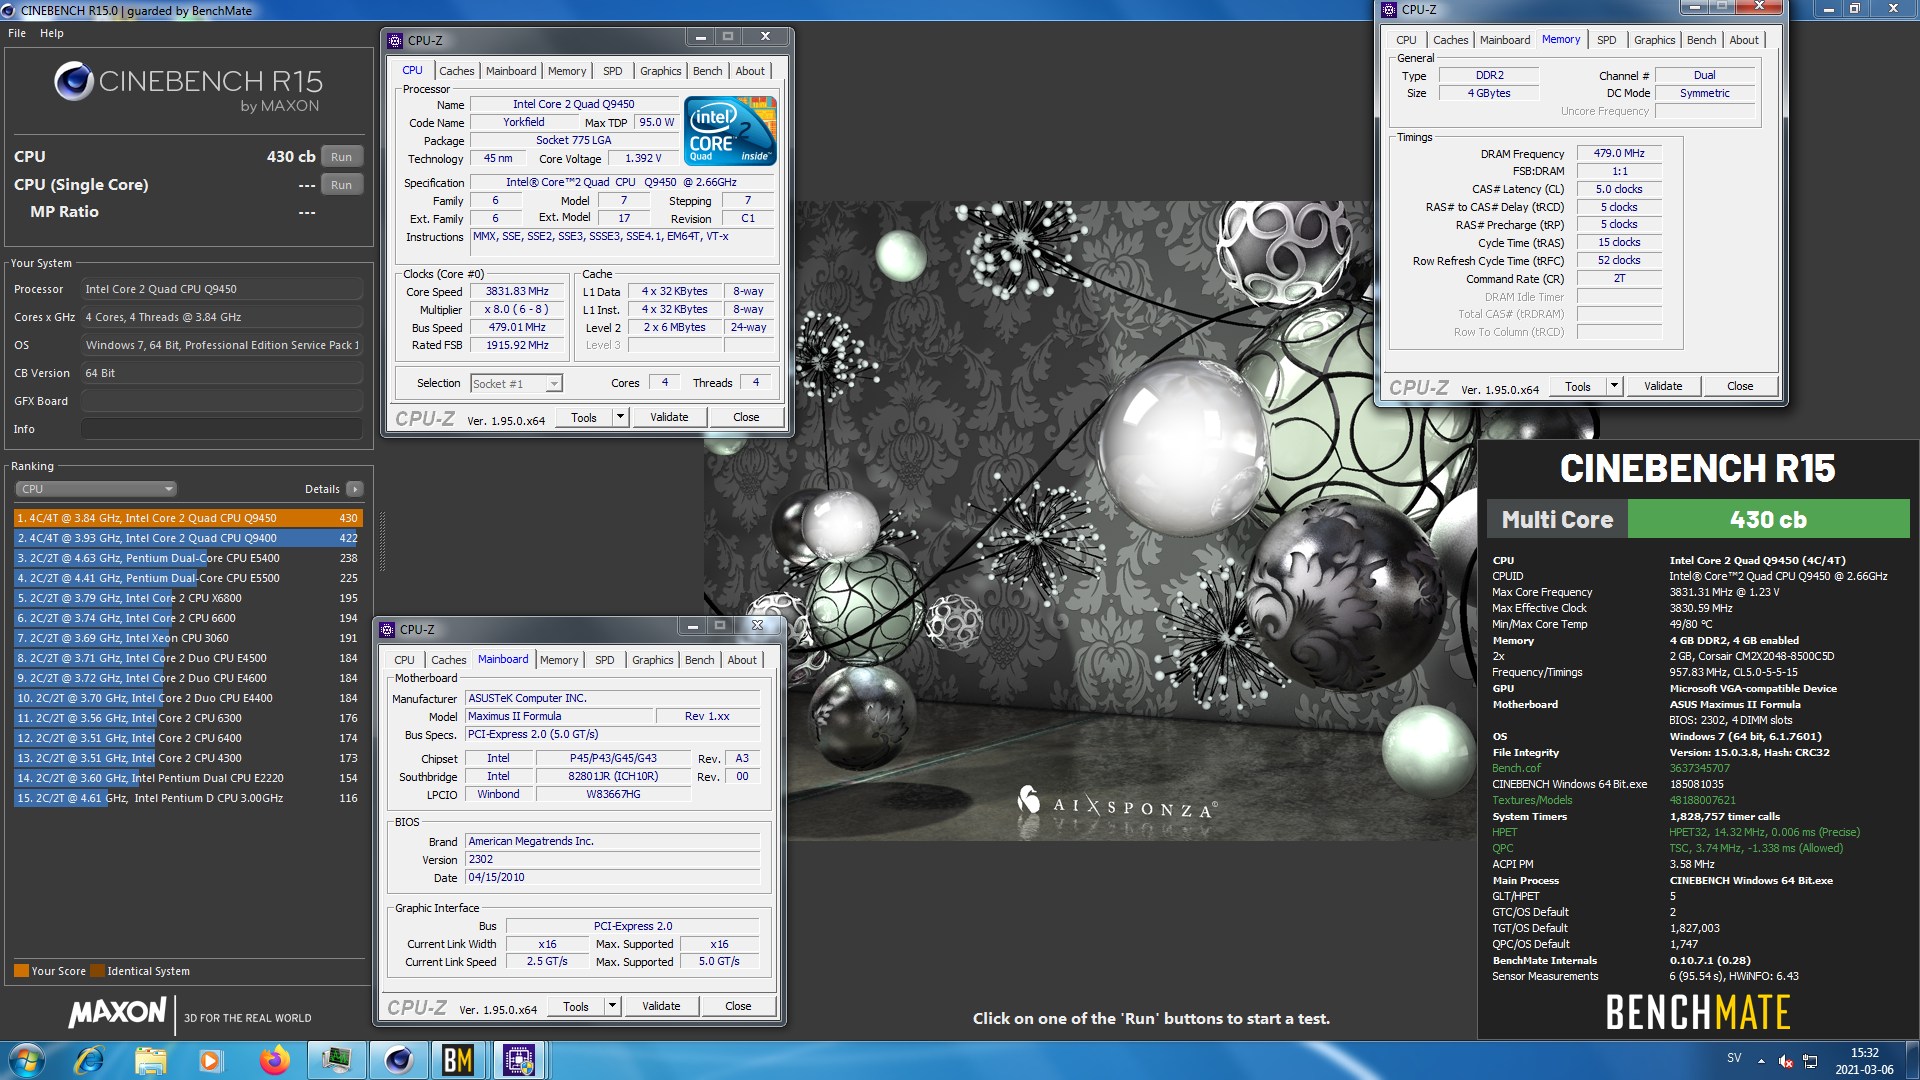Image resolution: width=1920 pixels, height=1080 pixels.
Task: Click Tools button in the Memory window
Action: (1578, 386)
